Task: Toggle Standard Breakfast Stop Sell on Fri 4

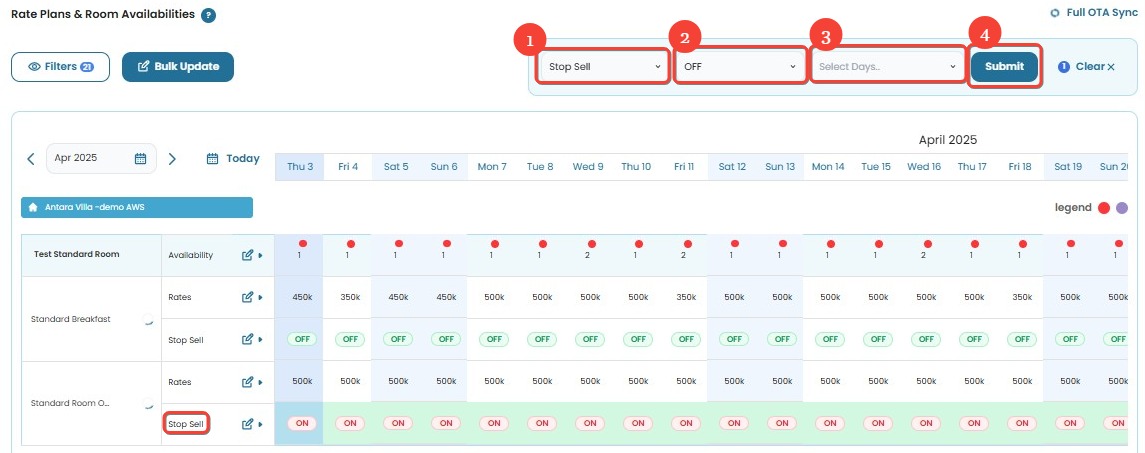Action: [350, 339]
